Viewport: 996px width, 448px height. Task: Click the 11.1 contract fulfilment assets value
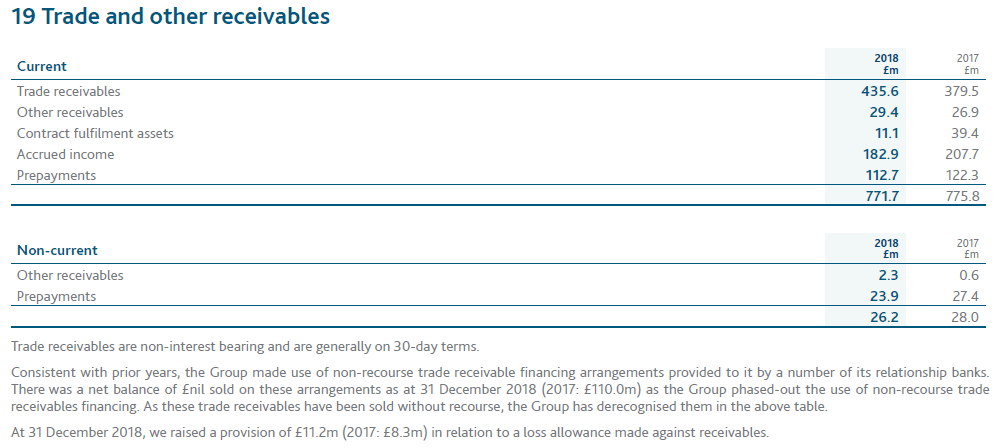click(x=887, y=134)
